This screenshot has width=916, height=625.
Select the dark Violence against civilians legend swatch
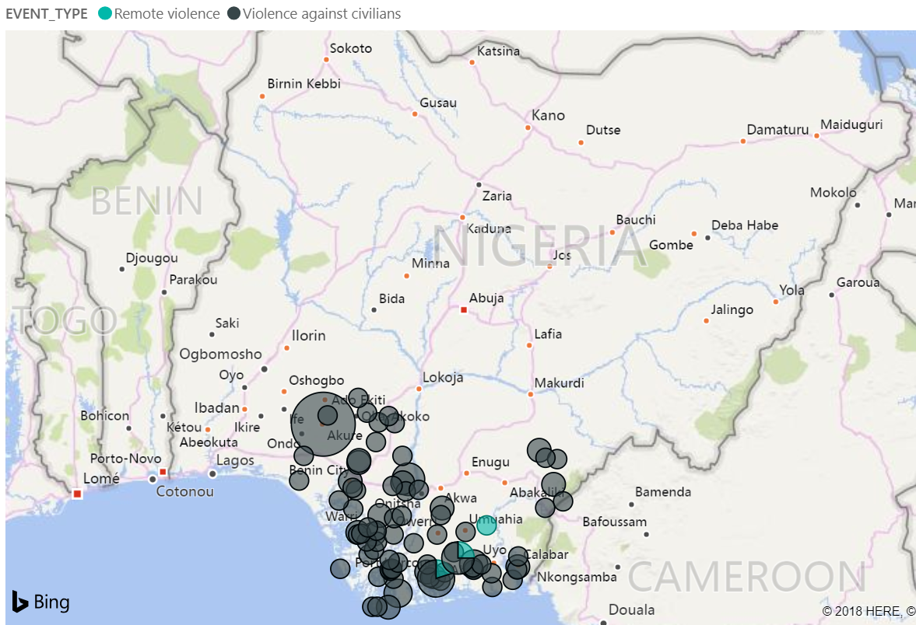(234, 14)
